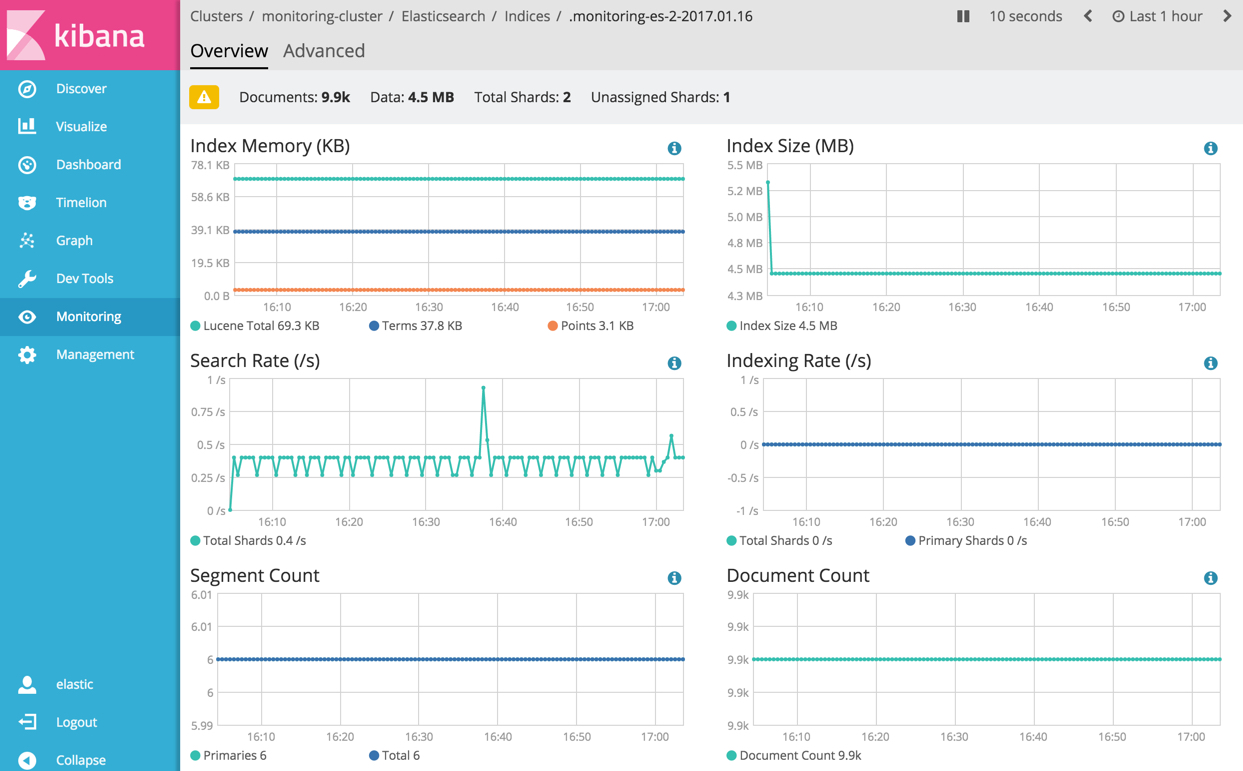Navigate to Clusters via the breadcrumb
Viewport: 1243px width, 771px height.
(x=216, y=16)
